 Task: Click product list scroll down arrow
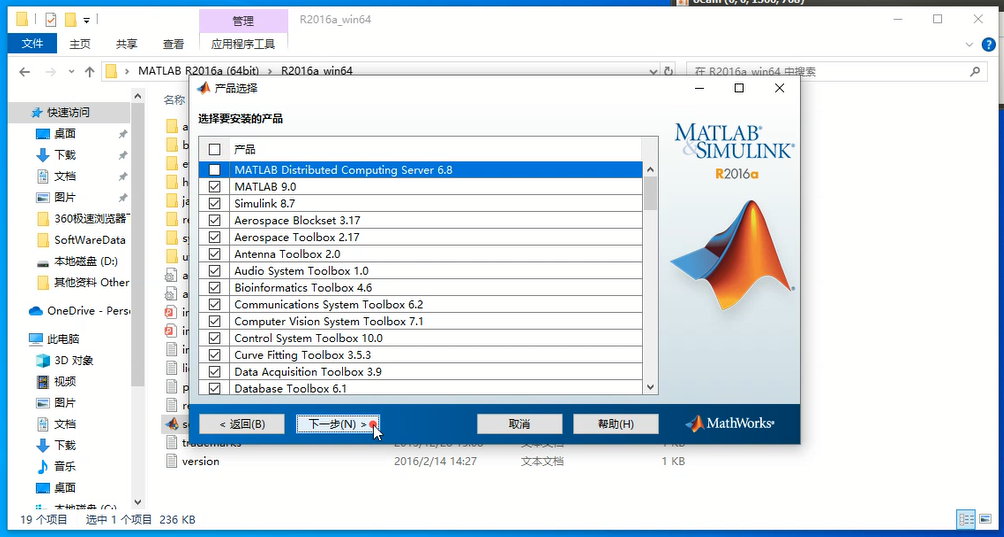(651, 387)
